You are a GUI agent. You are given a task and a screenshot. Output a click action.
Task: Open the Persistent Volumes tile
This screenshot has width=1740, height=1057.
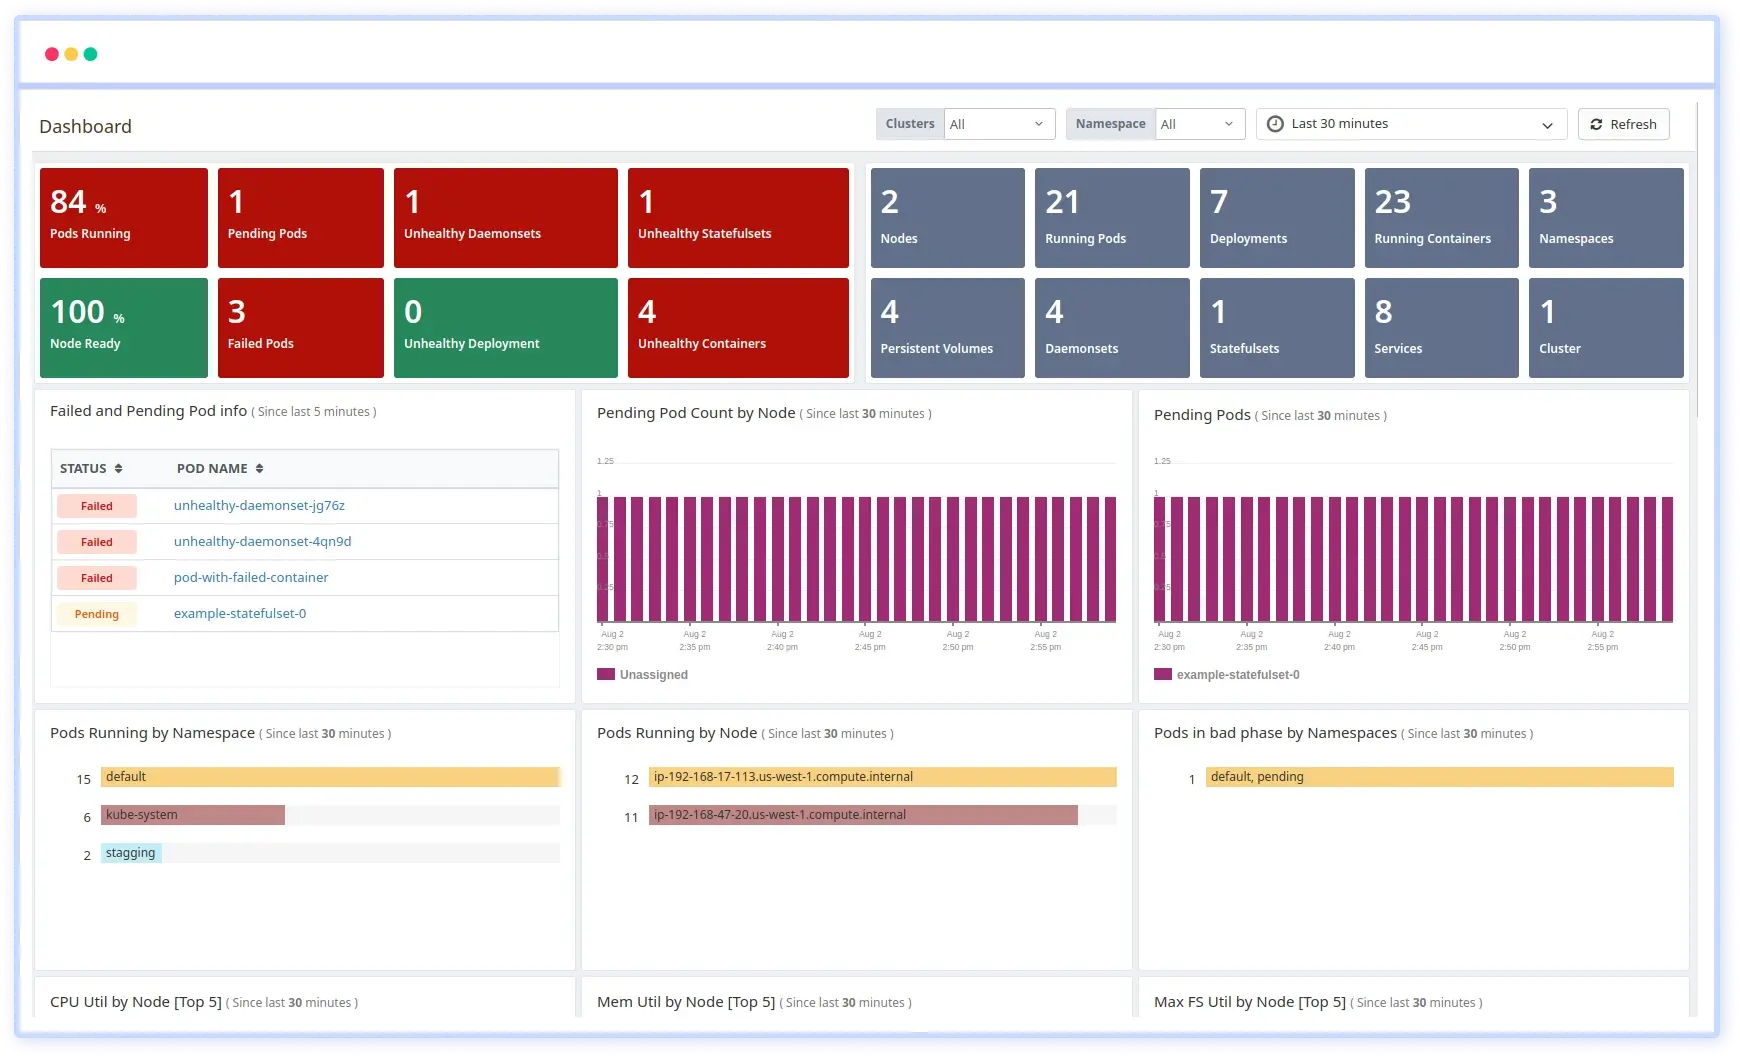click(948, 328)
